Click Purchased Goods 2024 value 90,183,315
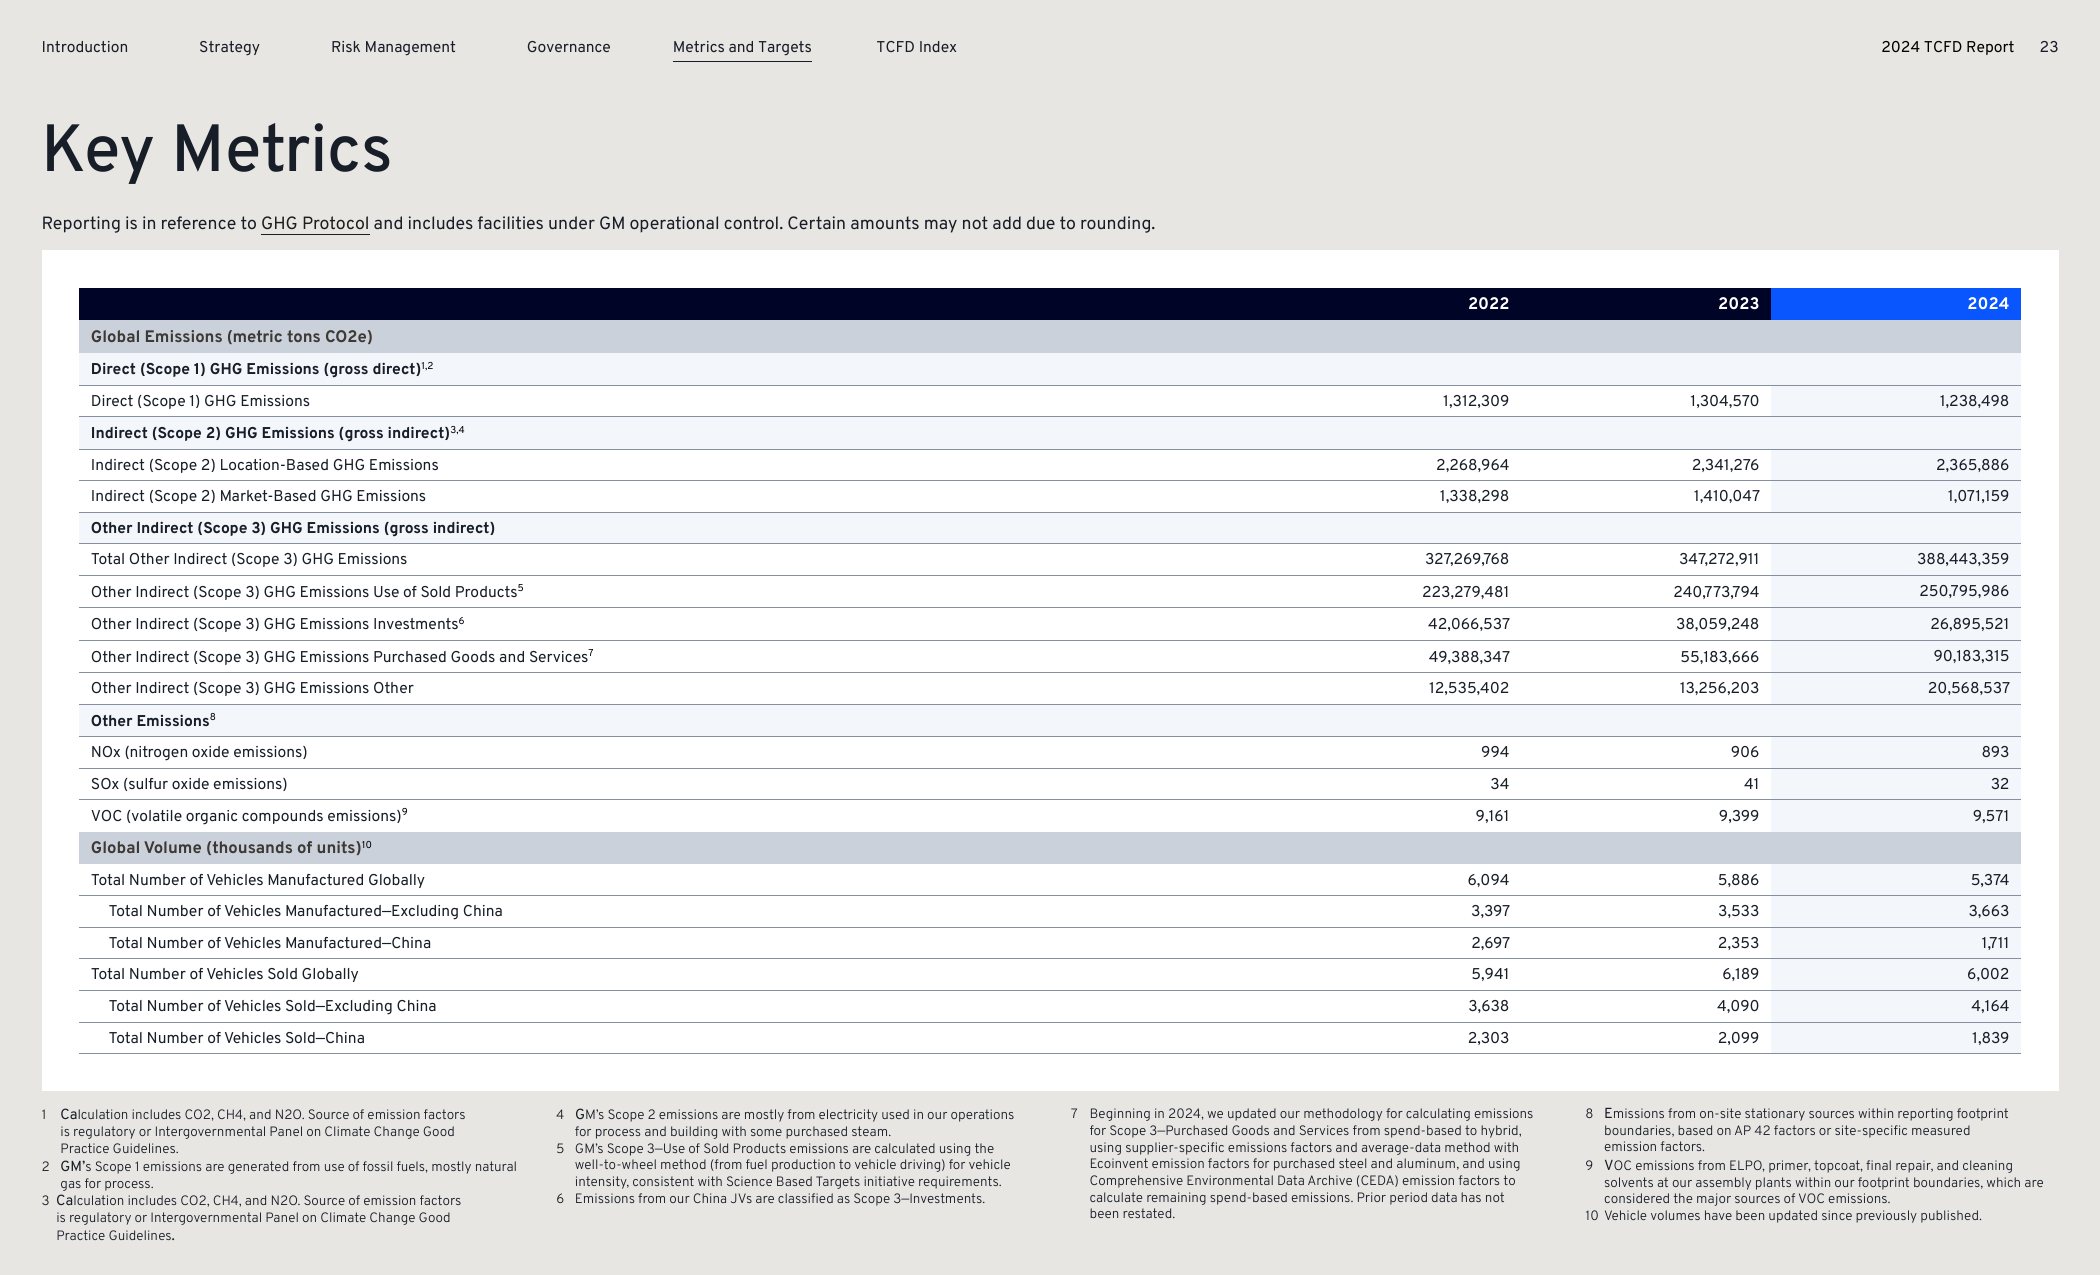Image resolution: width=2100 pixels, height=1275 pixels. pyautogui.click(x=1971, y=656)
